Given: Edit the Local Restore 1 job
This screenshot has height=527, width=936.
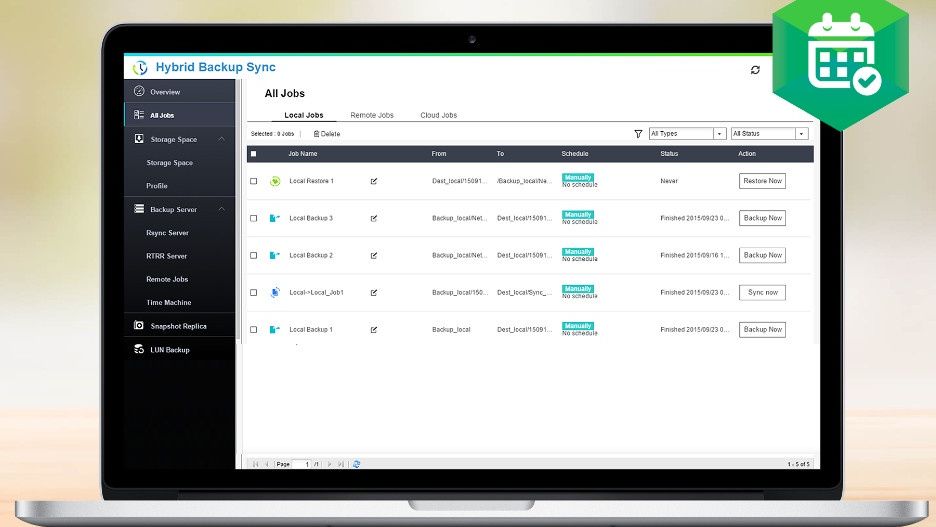Looking at the screenshot, I should (374, 181).
